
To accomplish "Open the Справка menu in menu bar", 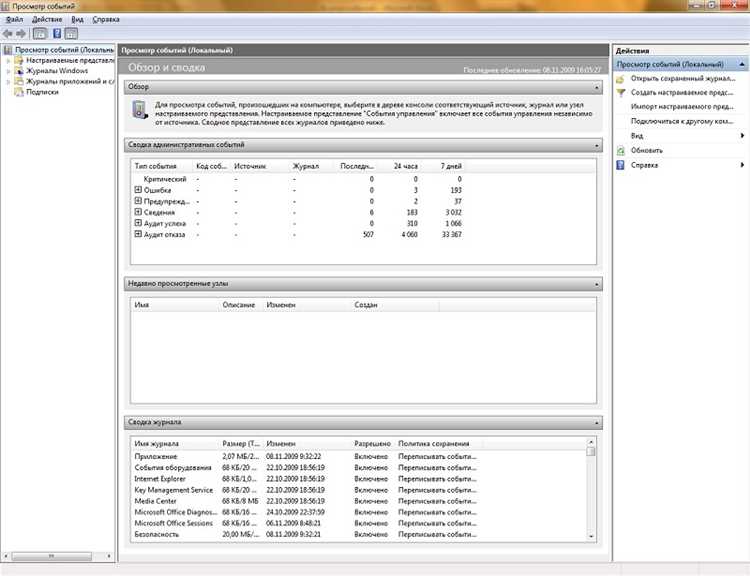I will [x=106, y=20].
